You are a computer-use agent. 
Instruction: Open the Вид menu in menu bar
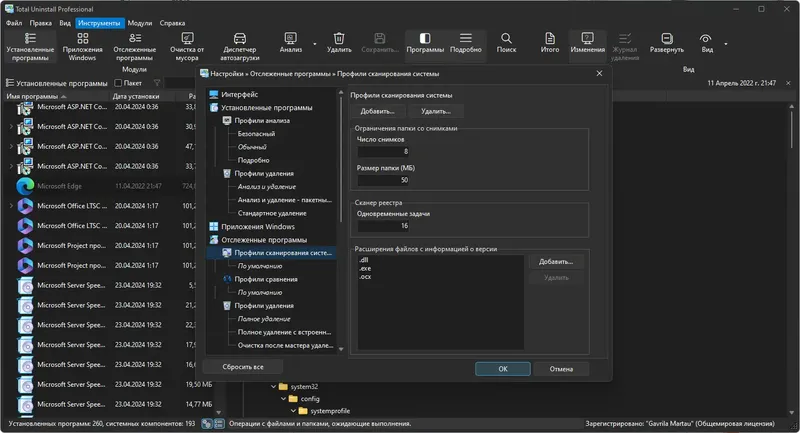point(65,23)
